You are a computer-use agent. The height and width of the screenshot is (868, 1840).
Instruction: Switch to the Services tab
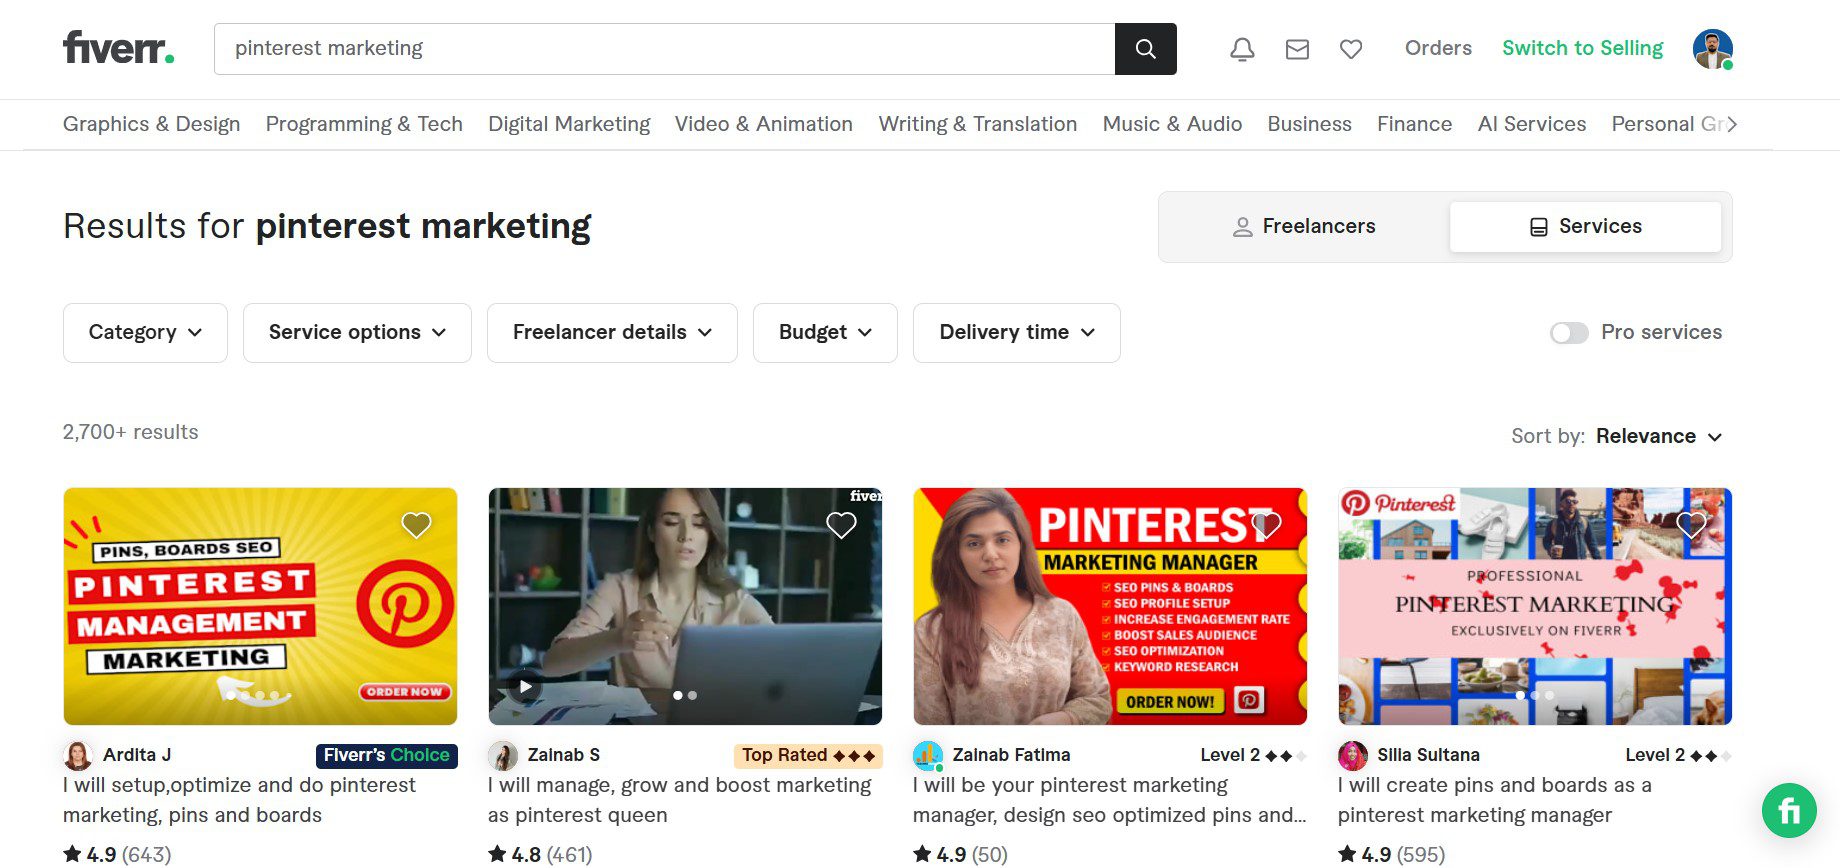tap(1585, 227)
